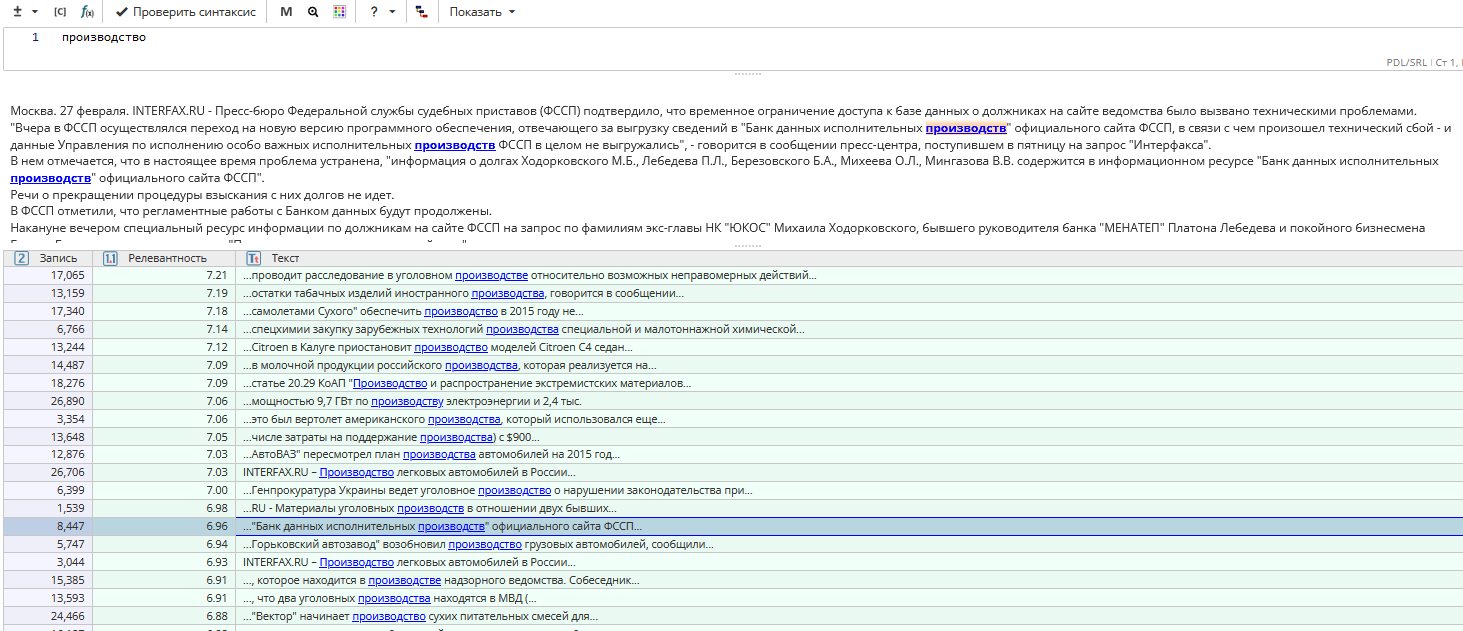Open производство link in 'Вектор начинает' row
The width and height of the screenshot is (1463, 631).
coord(388,616)
